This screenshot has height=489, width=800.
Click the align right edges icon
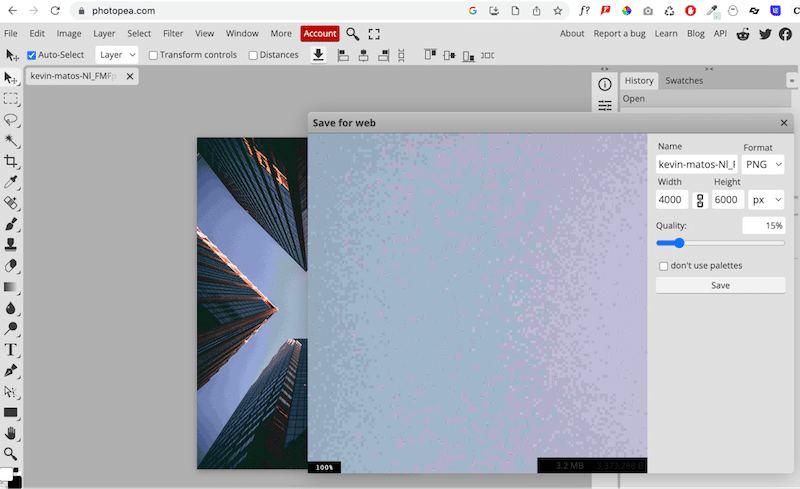click(384, 55)
